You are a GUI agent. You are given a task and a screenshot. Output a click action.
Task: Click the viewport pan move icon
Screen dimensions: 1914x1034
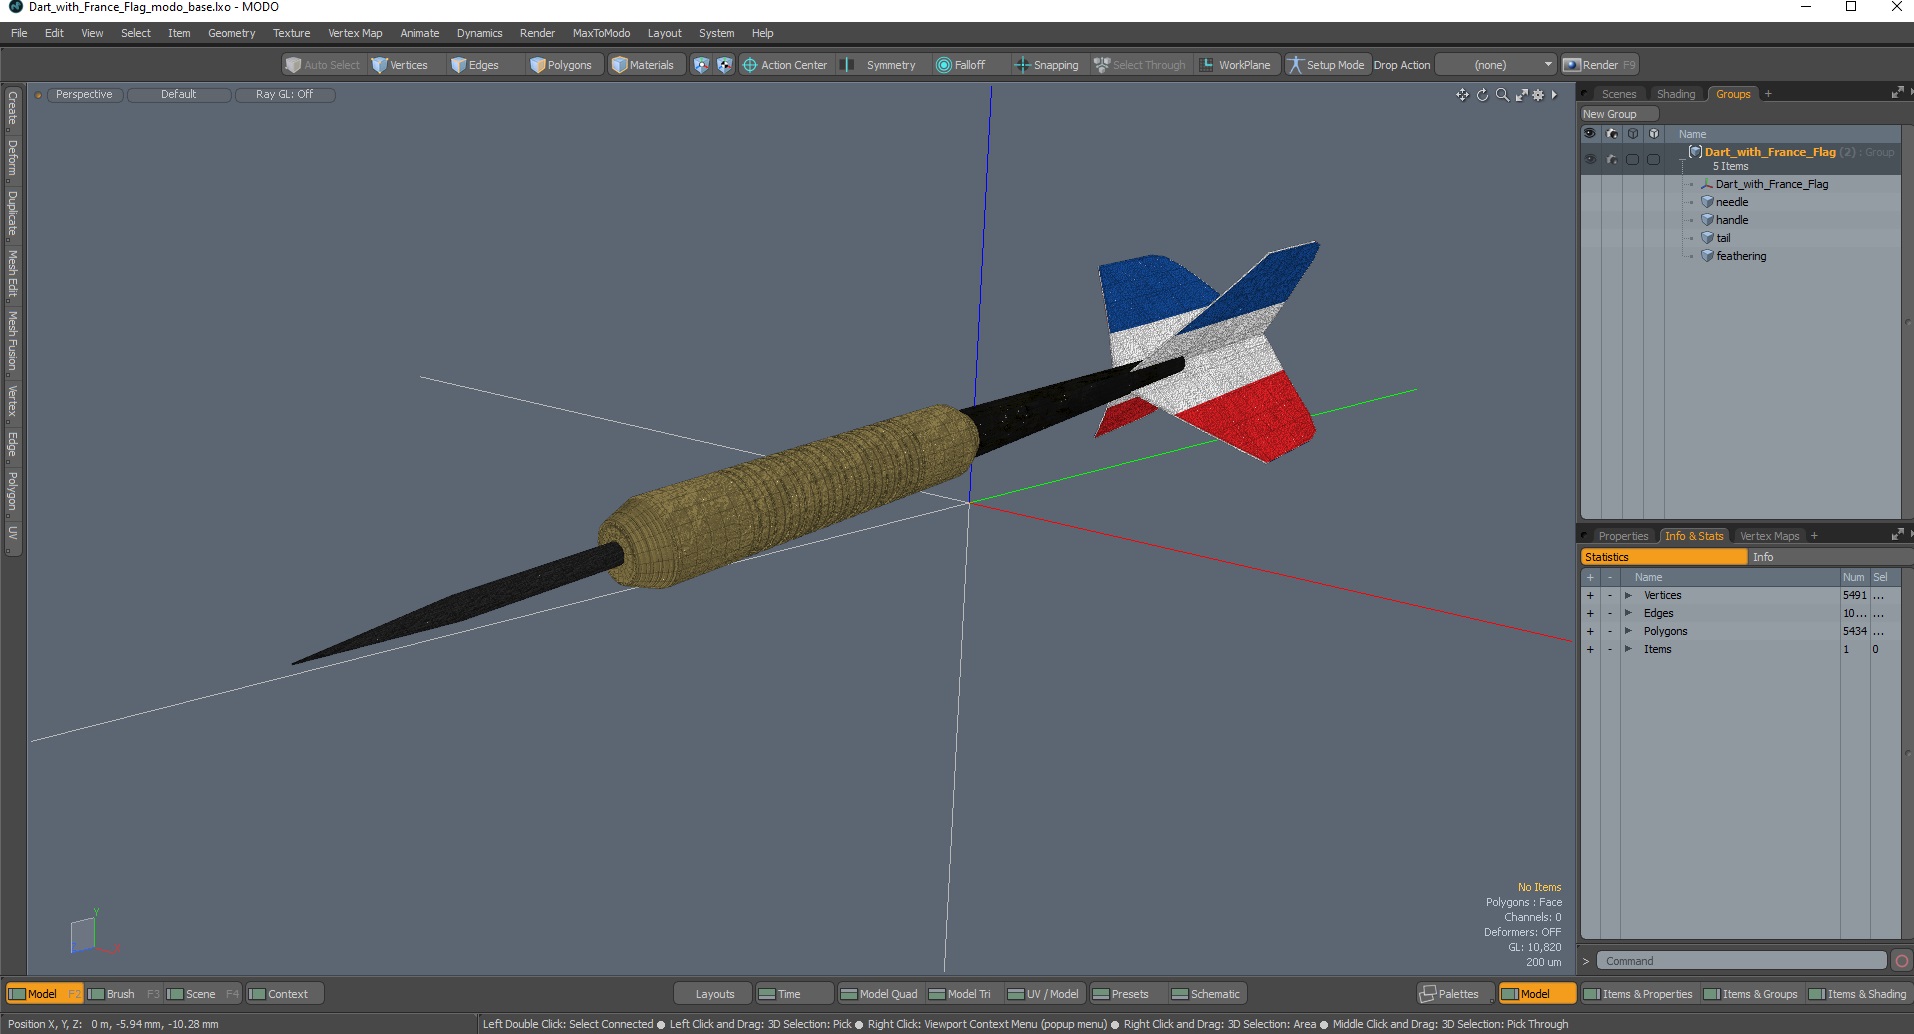point(1462,95)
